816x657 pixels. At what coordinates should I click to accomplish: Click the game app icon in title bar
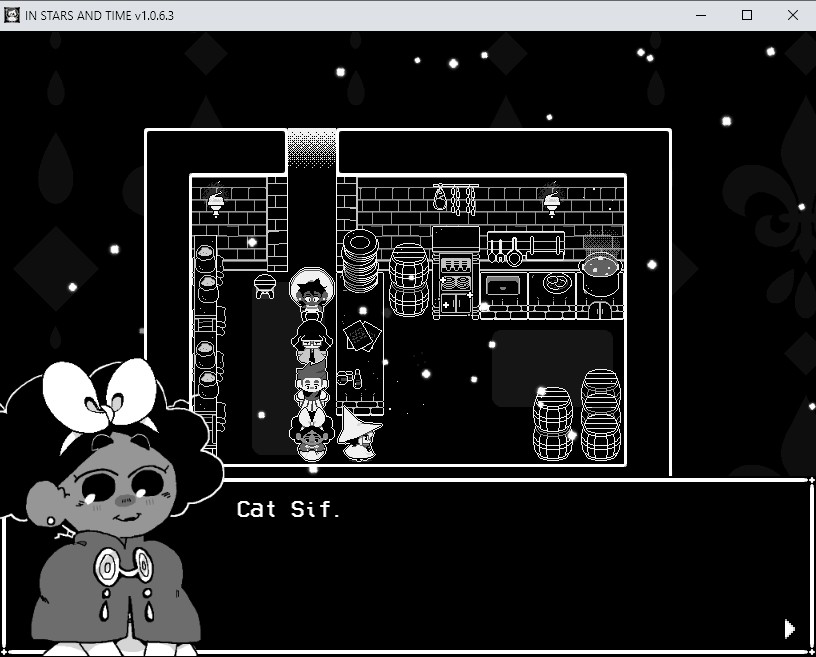tap(11, 15)
